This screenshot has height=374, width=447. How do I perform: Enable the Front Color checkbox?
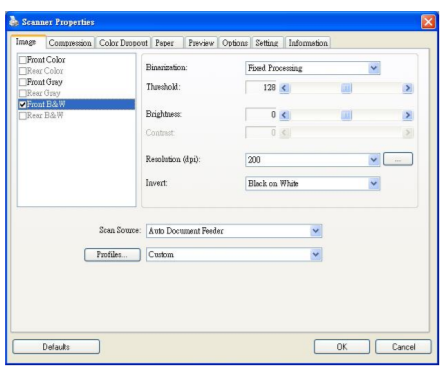click(23, 60)
